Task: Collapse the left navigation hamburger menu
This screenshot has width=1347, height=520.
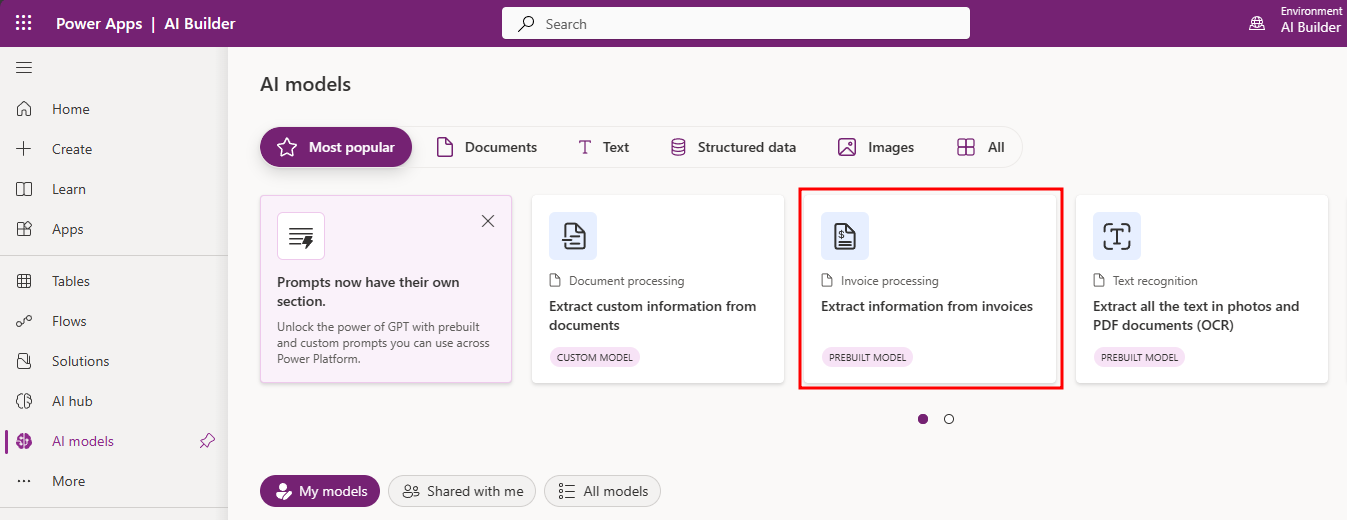Action: [x=24, y=68]
